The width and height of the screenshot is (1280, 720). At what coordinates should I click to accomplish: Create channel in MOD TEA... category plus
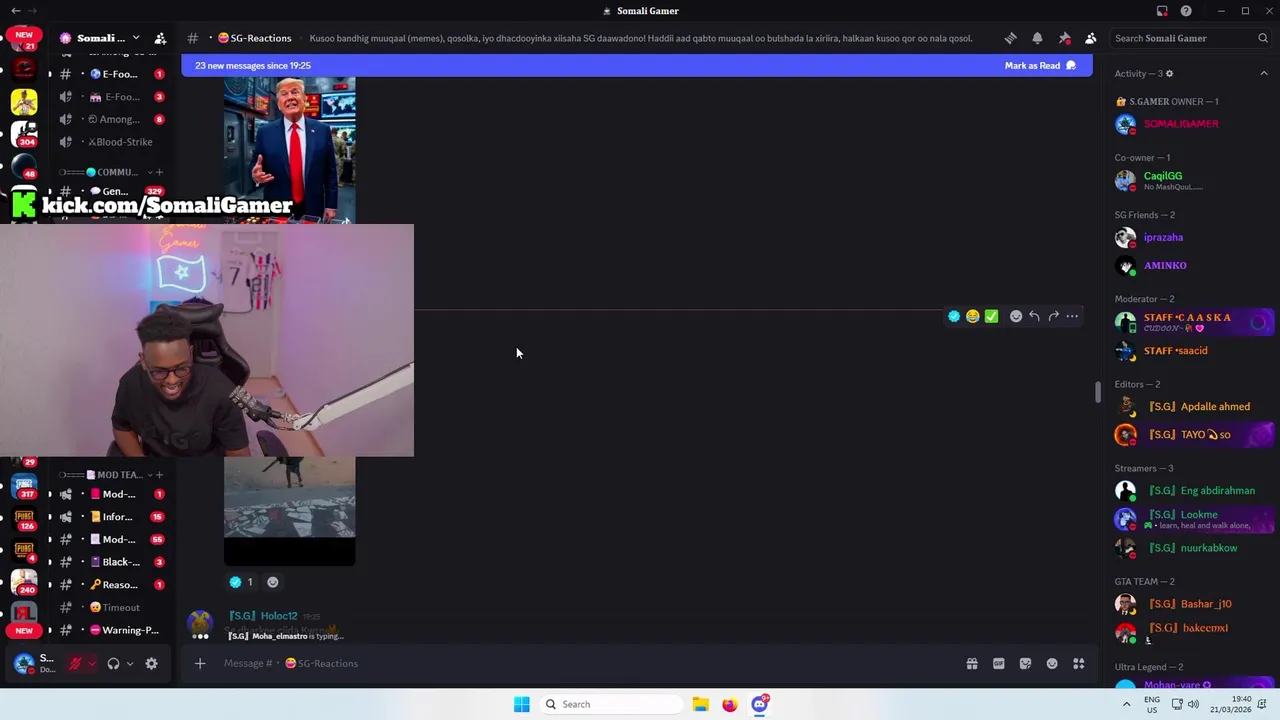pyautogui.click(x=159, y=475)
